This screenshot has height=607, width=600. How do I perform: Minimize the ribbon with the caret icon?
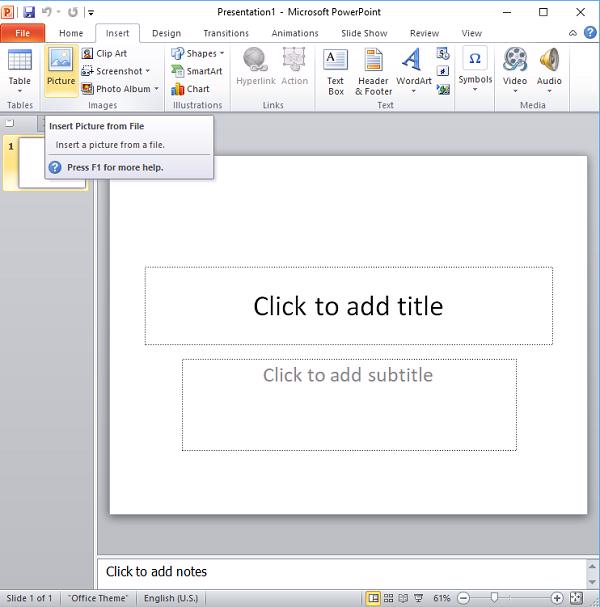(573, 33)
